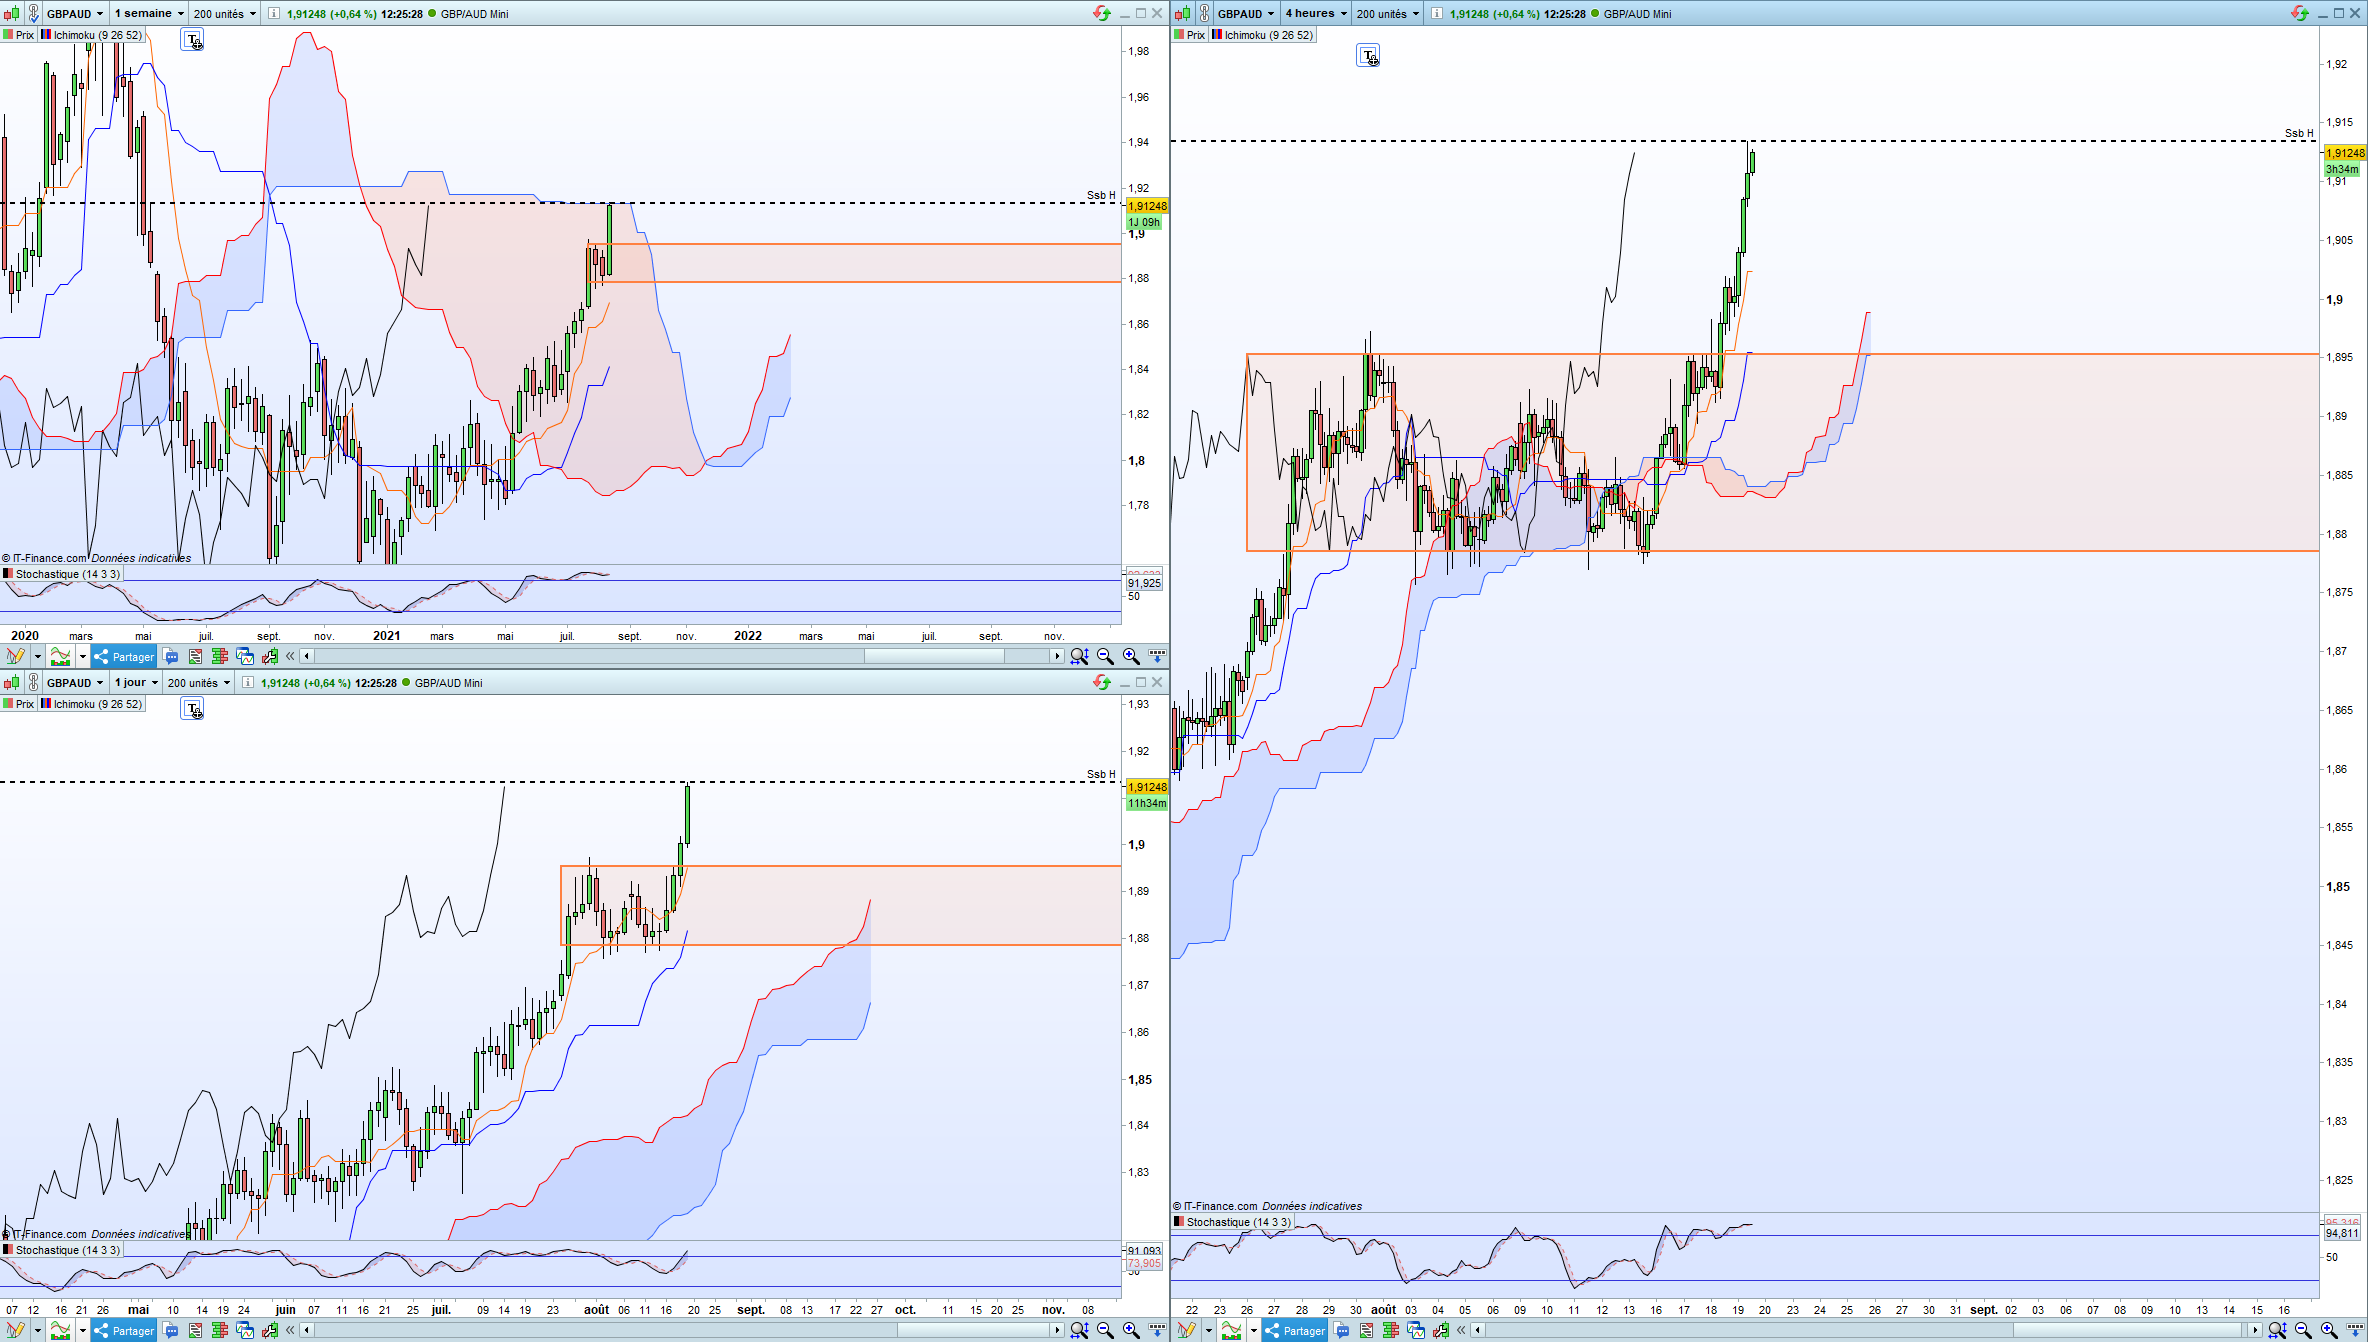This screenshot has height=1342, width=2368.
Task: Click the trade refresh arrows icon in the 4 heures header
Action: [x=2299, y=13]
